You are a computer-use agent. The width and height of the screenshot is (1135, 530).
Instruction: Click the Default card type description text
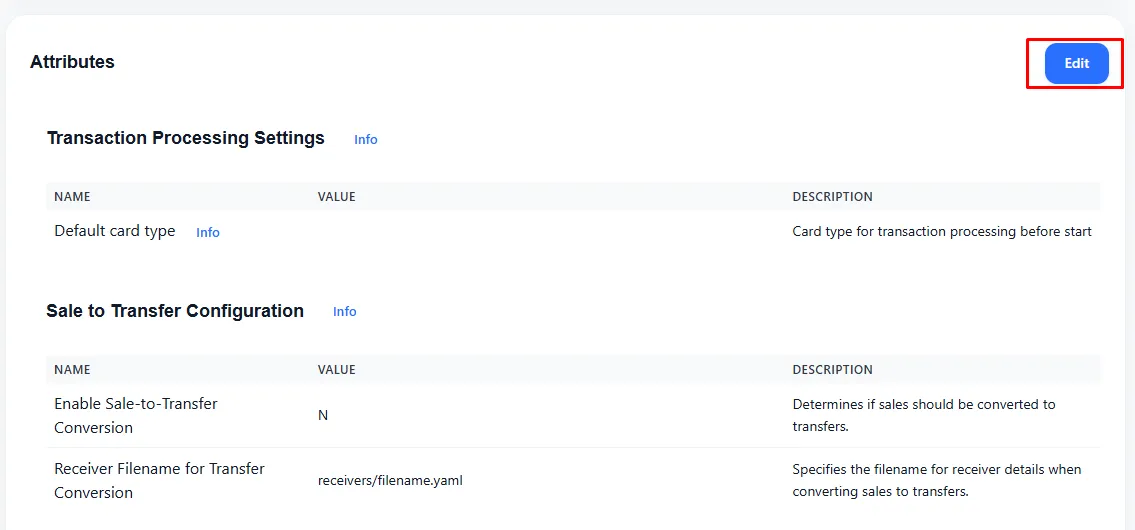pyautogui.click(x=941, y=231)
